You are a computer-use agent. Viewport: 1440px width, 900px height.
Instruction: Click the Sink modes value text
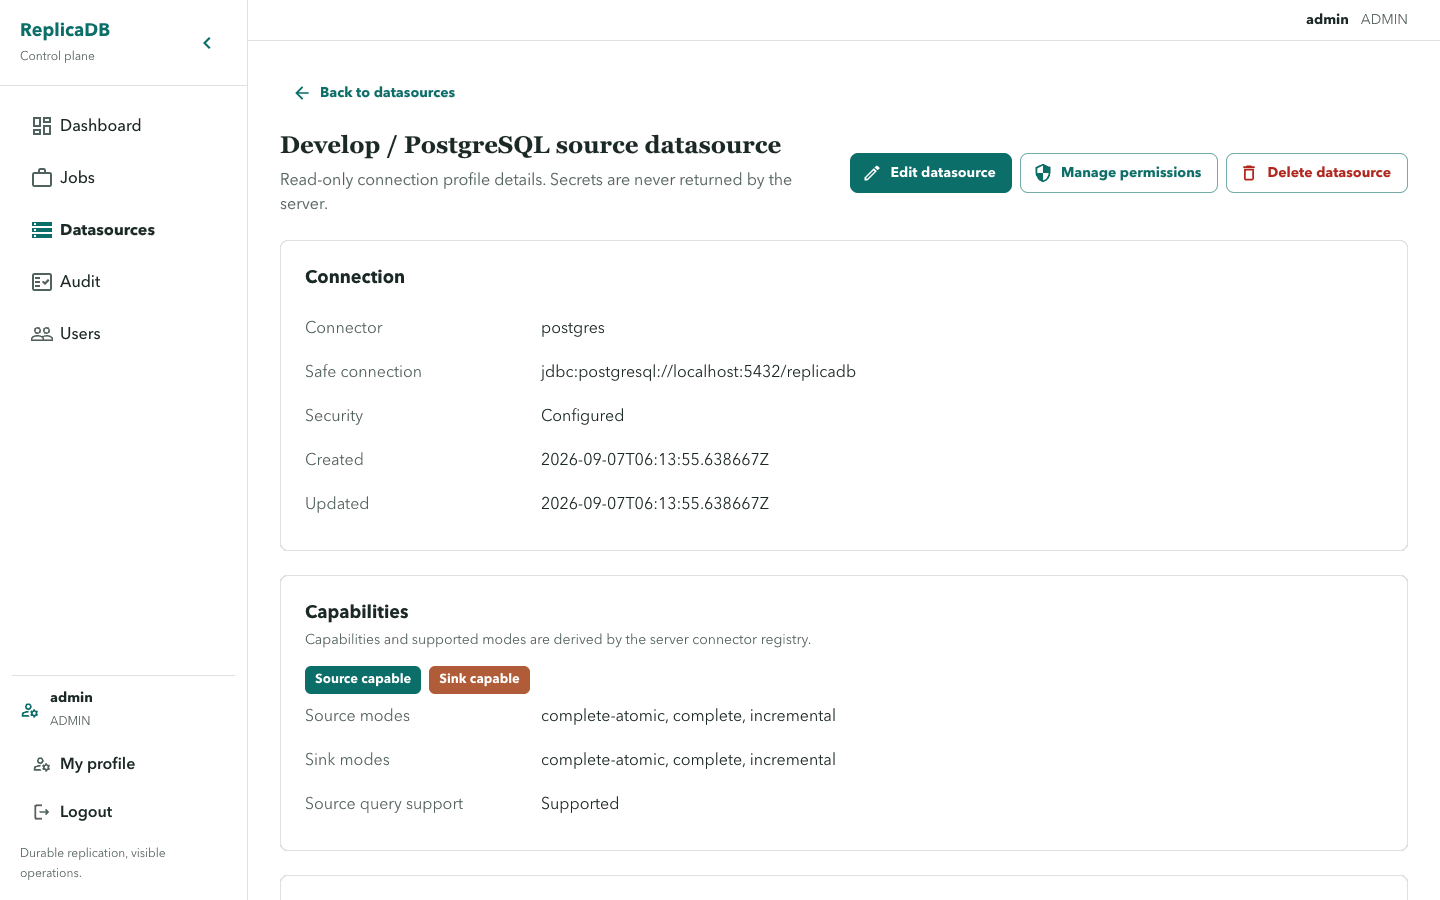coord(688,760)
